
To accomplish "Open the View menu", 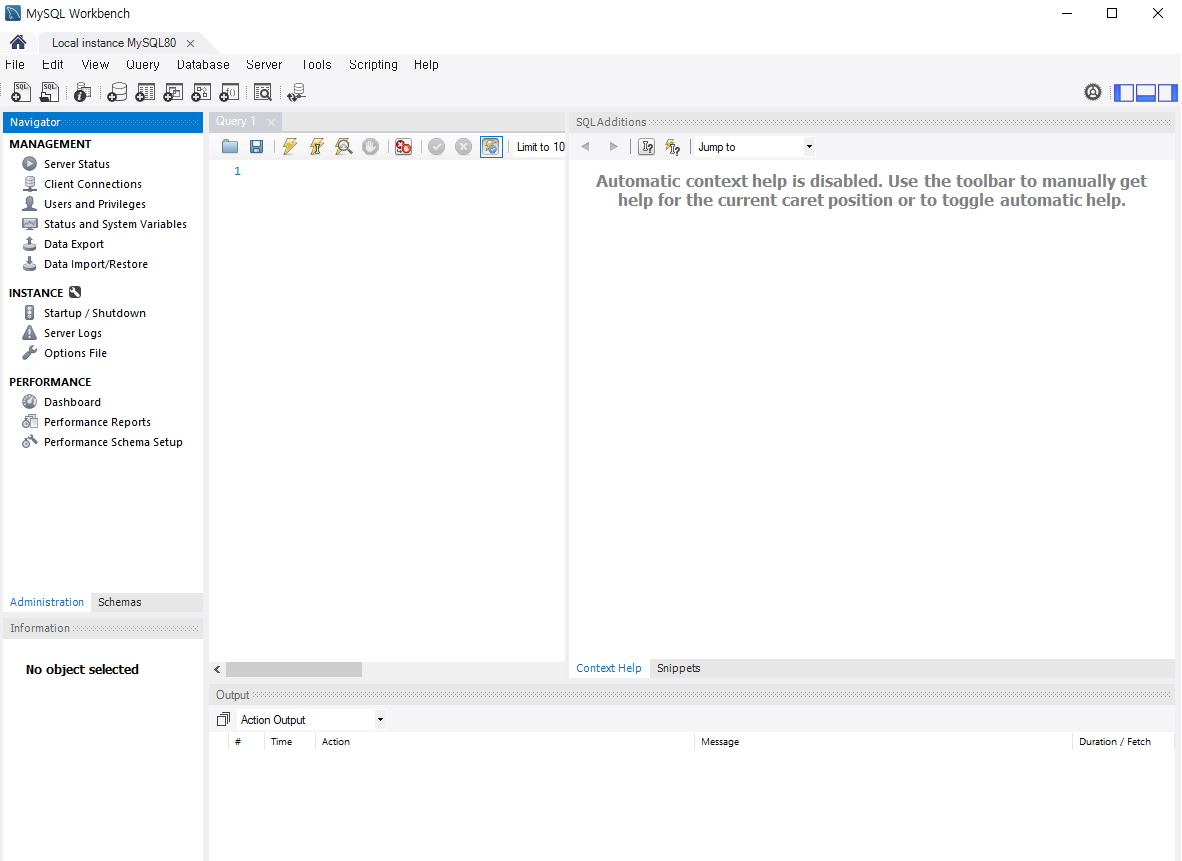I will (95, 64).
